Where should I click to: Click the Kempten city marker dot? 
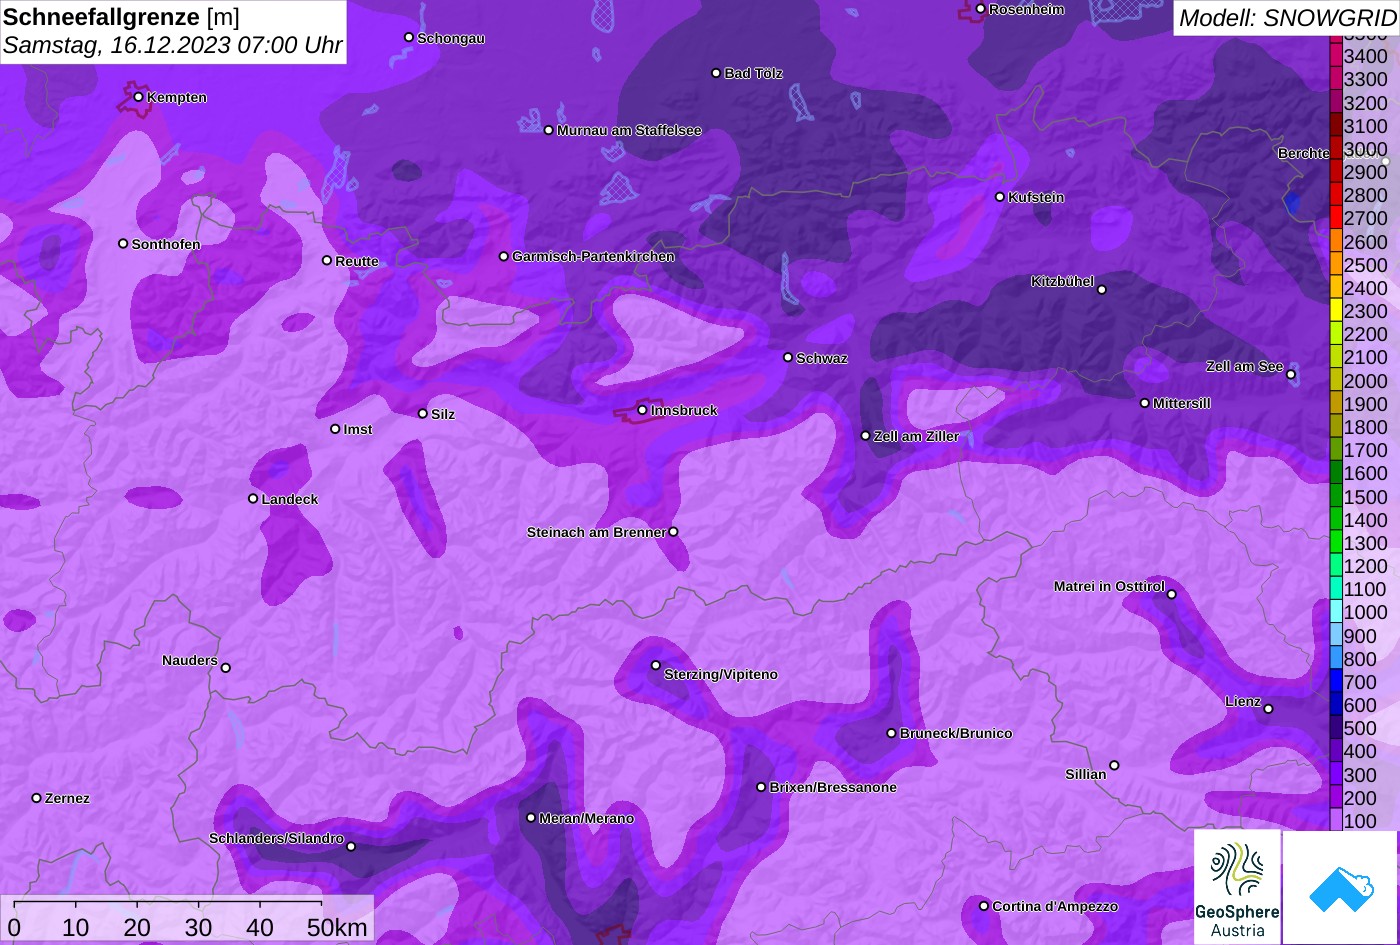coord(138,97)
